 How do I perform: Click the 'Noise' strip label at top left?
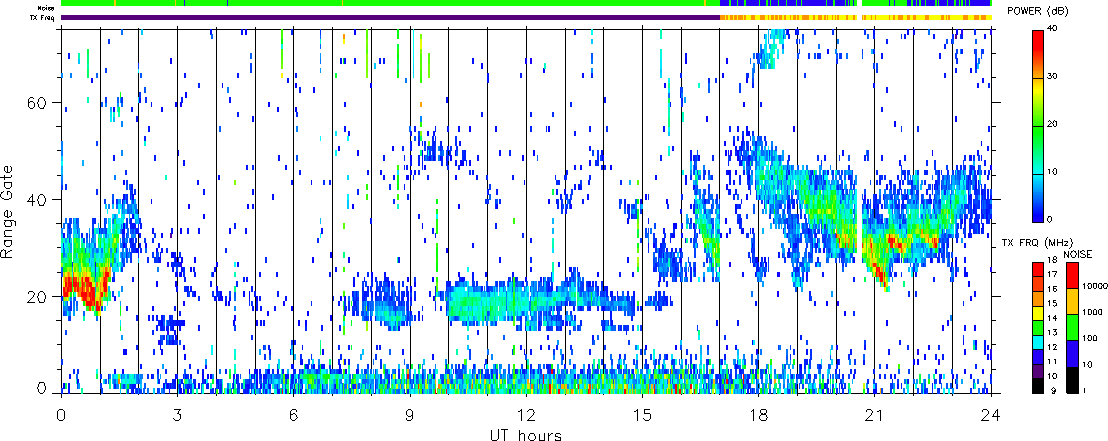(47, 7)
